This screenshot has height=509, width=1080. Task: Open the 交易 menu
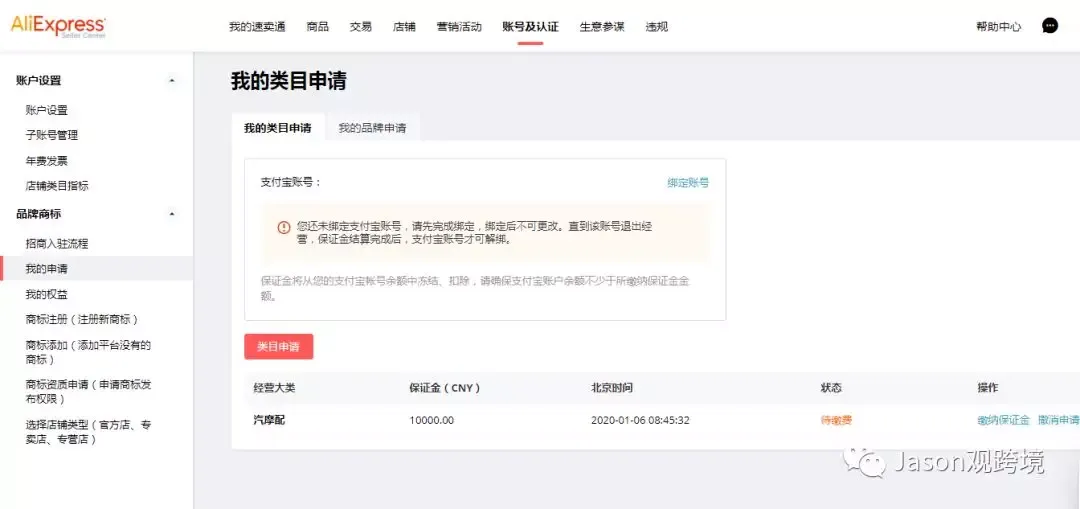[x=361, y=27]
